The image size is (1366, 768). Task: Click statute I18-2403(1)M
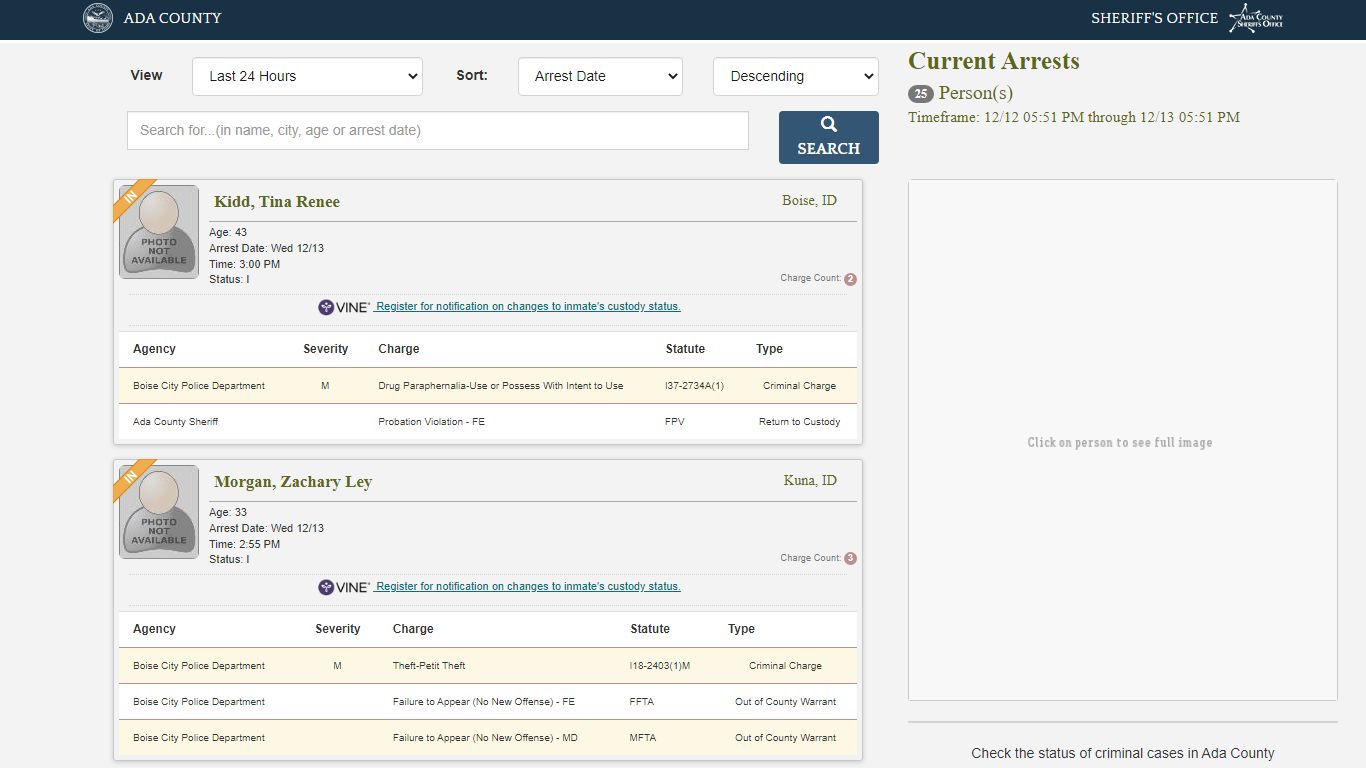(660, 666)
